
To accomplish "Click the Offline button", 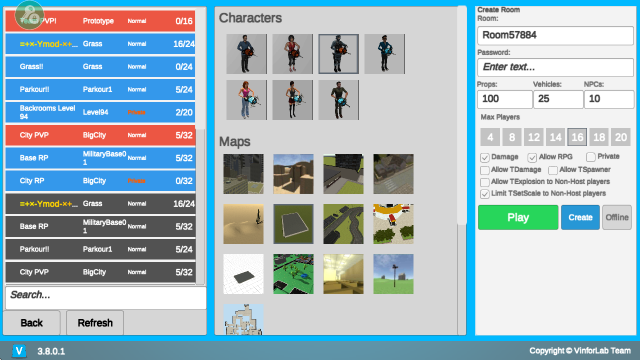I will (617, 218).
